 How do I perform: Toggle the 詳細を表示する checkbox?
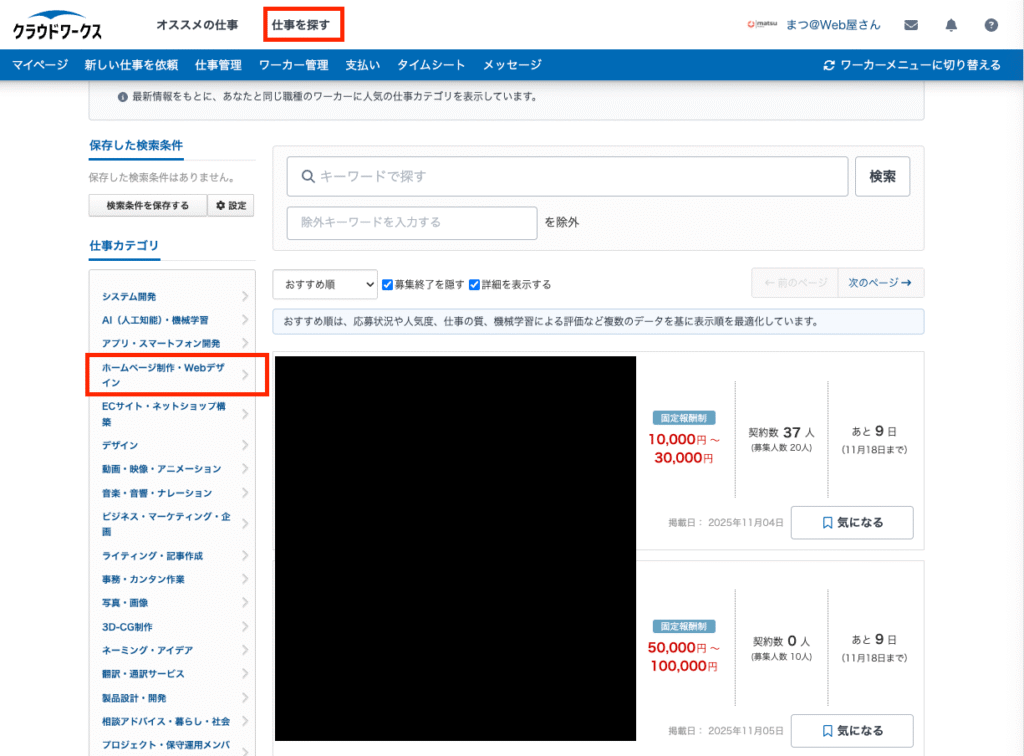click(474, 284)
